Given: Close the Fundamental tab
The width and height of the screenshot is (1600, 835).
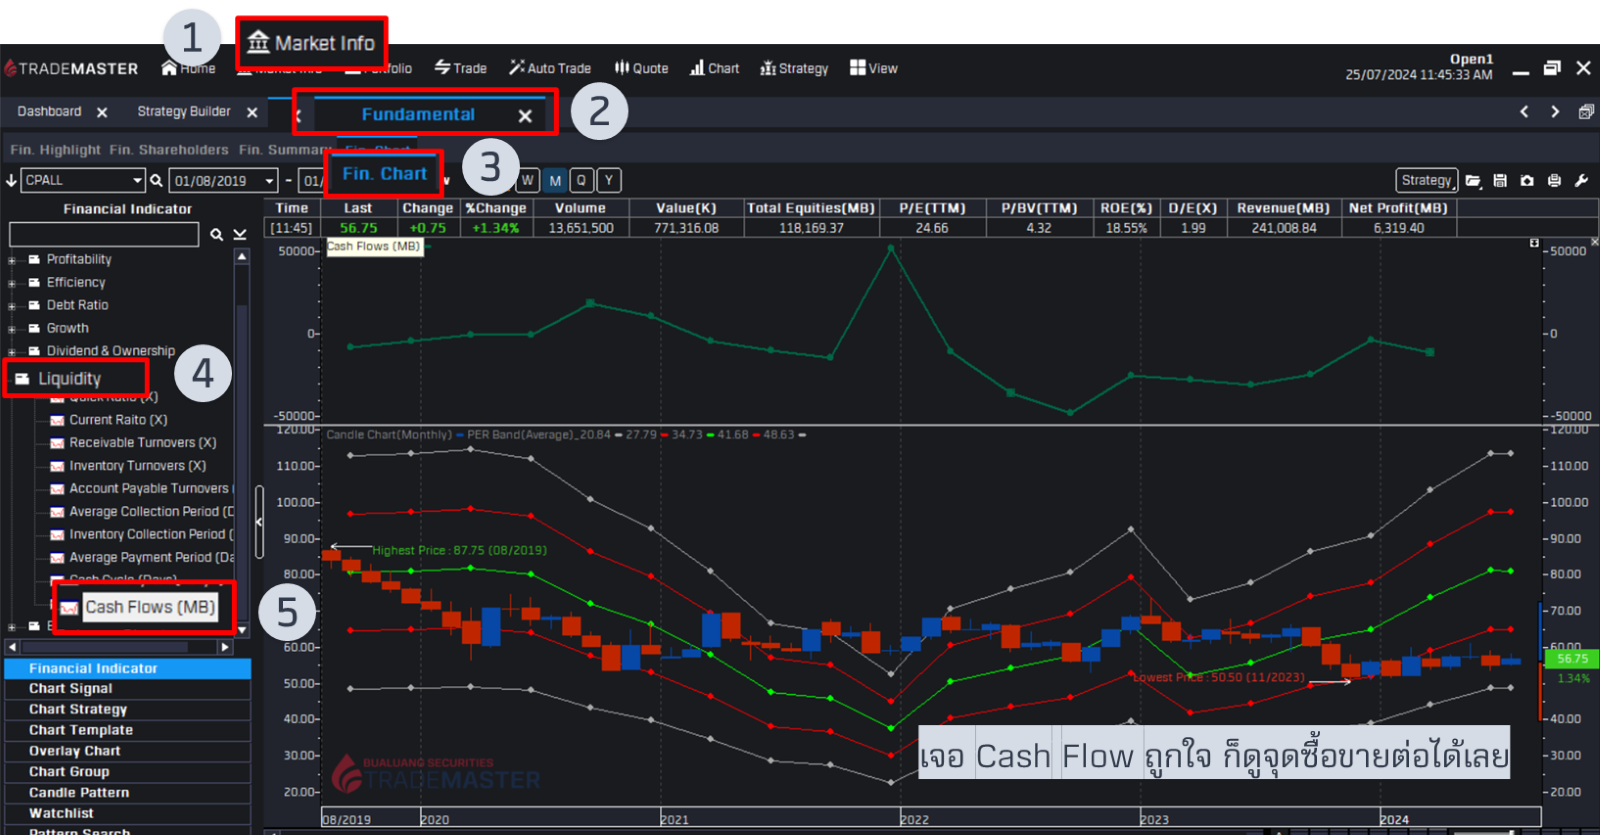Looking at the screenshot, I should [x=525, y=116].
